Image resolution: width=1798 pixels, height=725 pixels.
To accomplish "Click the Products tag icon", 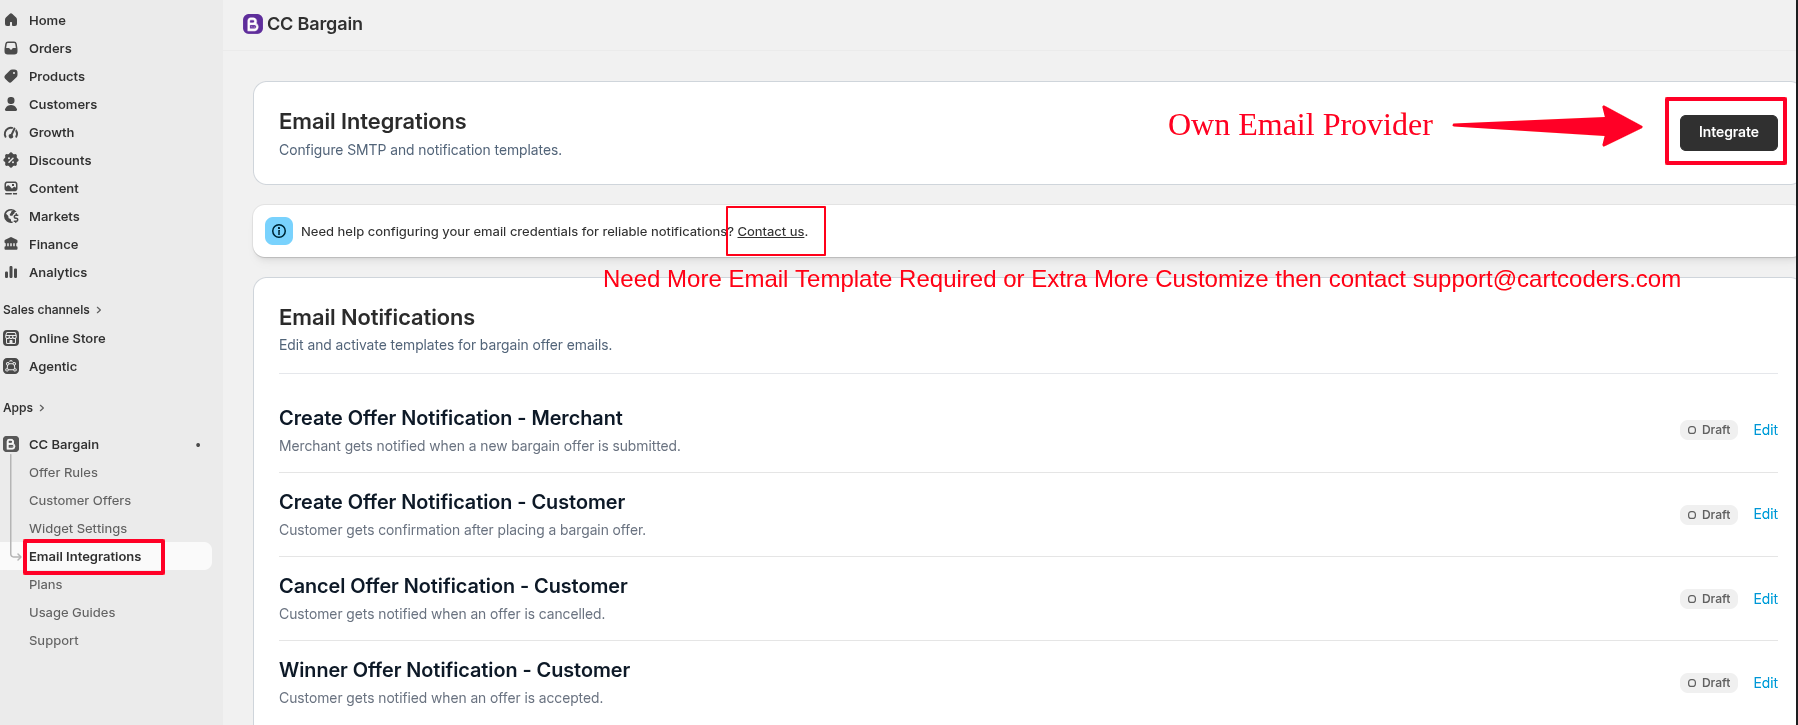I will point(11,76).
